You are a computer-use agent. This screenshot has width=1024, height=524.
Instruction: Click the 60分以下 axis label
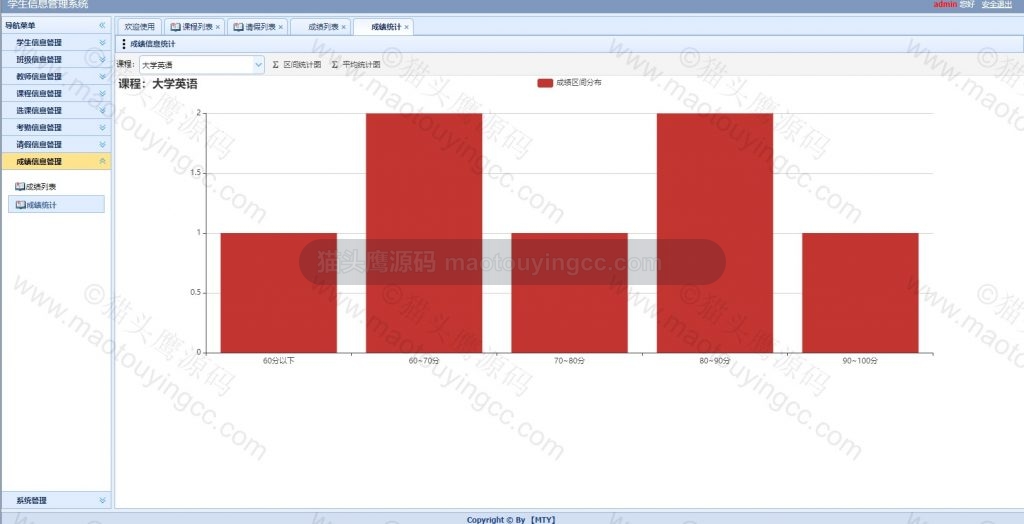[x=279, y=361]
